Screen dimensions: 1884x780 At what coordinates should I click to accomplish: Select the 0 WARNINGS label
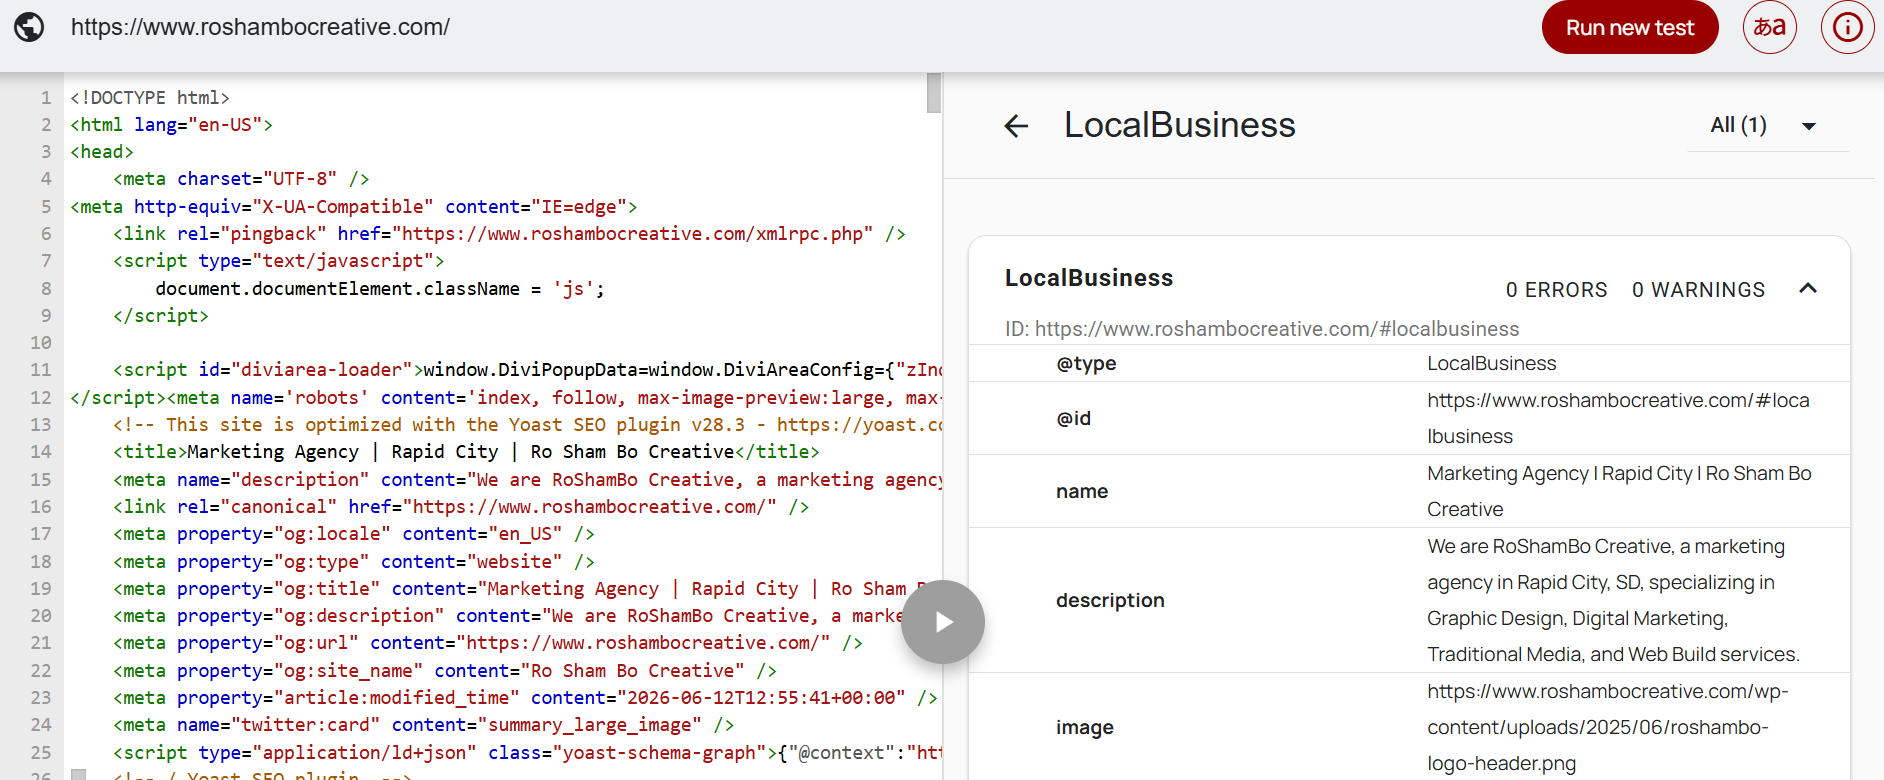[x=1698, y=290]
